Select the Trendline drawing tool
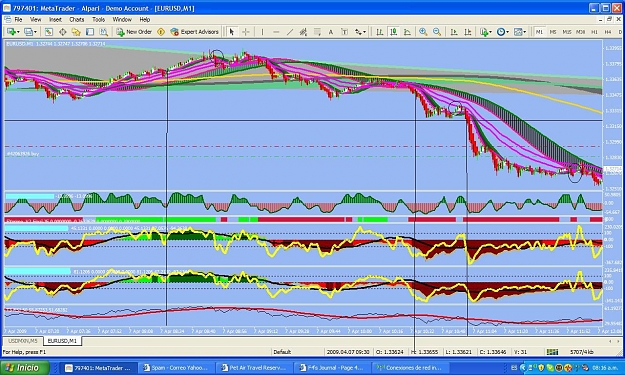This screenshot has width=625, height=375. 290,32
